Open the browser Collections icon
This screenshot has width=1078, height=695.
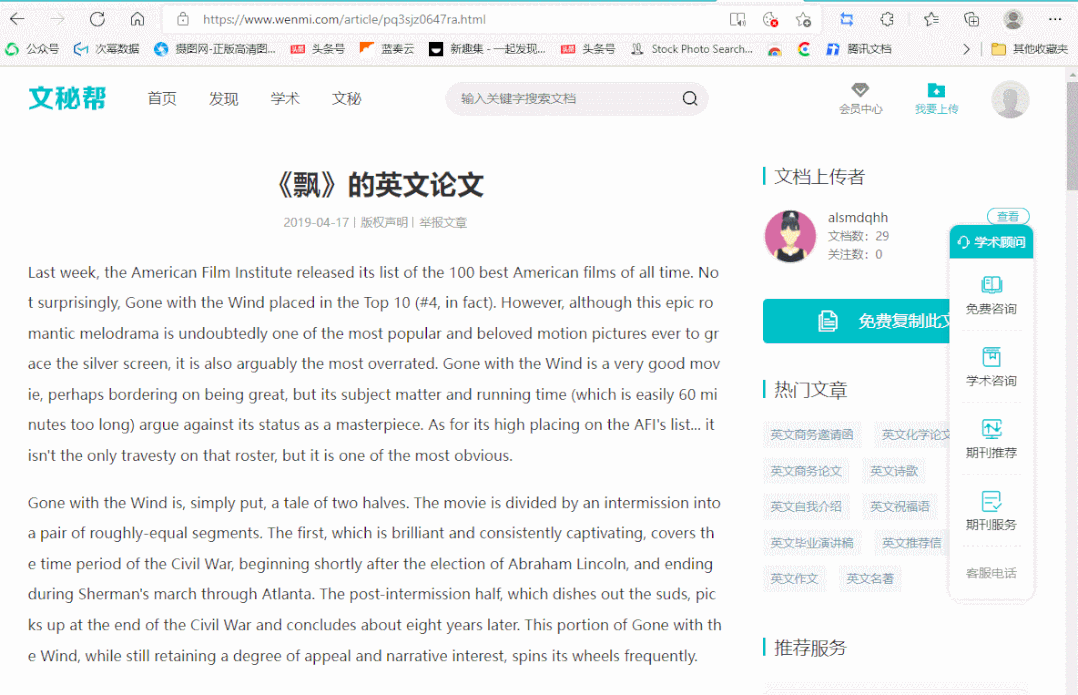coord(971,20)
